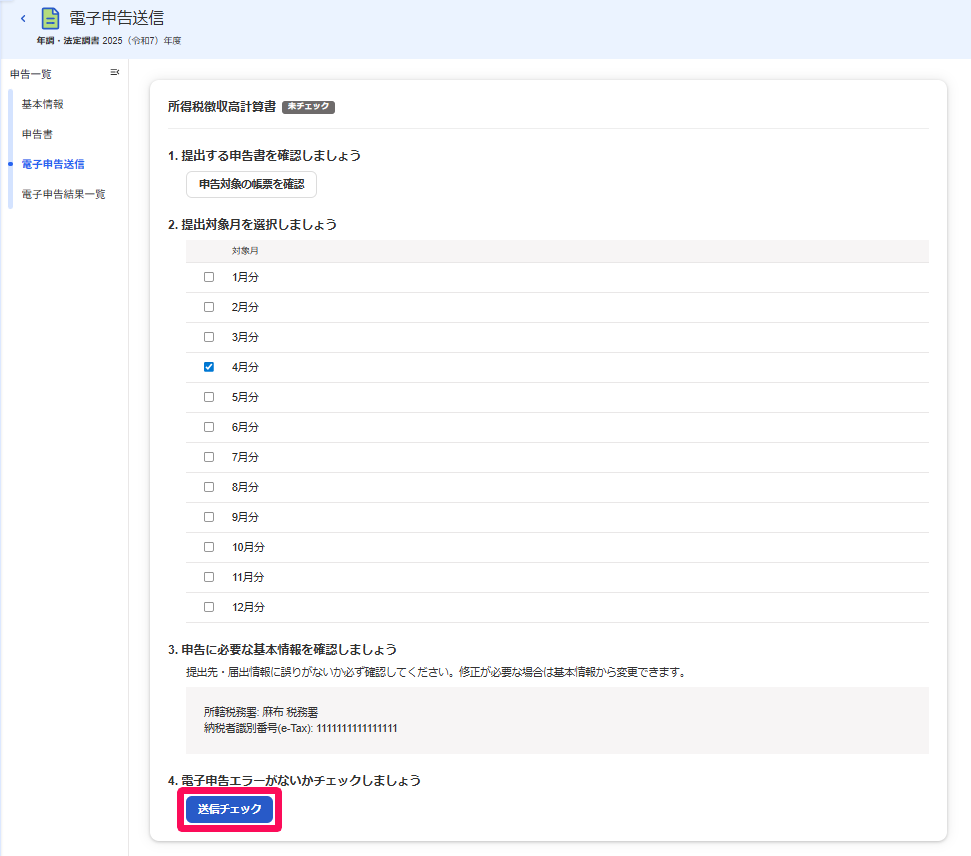Screen dimensions: 971x856
Task: Open 申告書 in the sidebar
Action: pyautogui.click(x=37, y=134)
